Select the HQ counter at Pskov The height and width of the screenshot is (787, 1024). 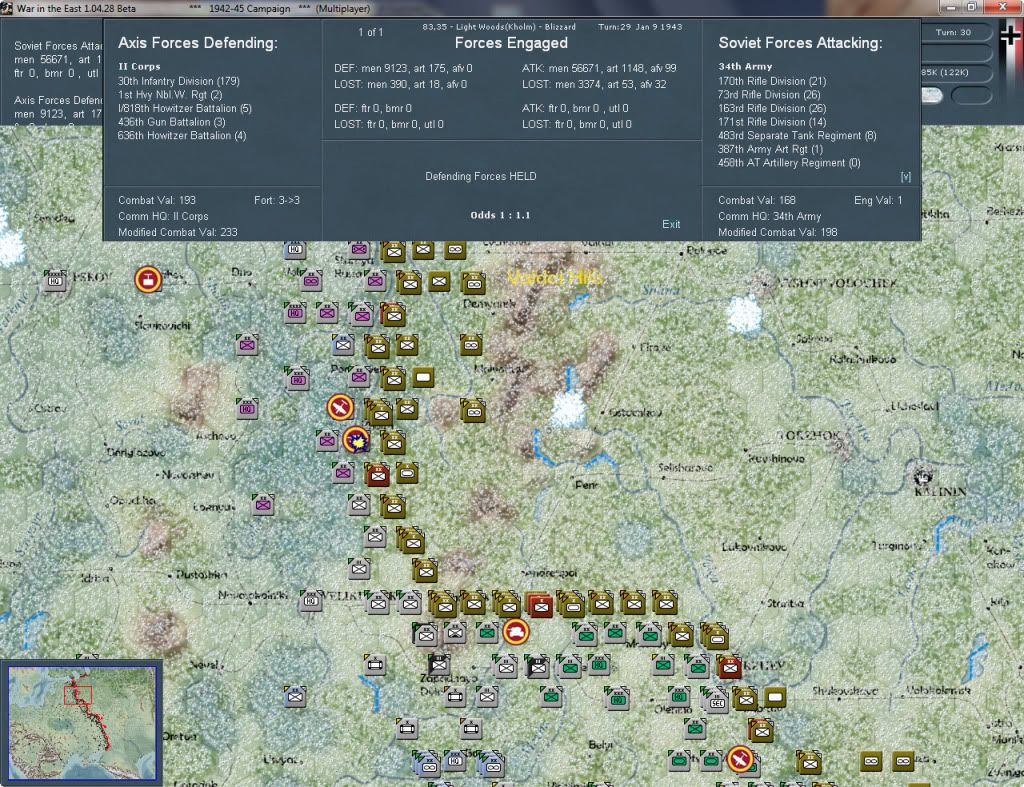(55, 280)
